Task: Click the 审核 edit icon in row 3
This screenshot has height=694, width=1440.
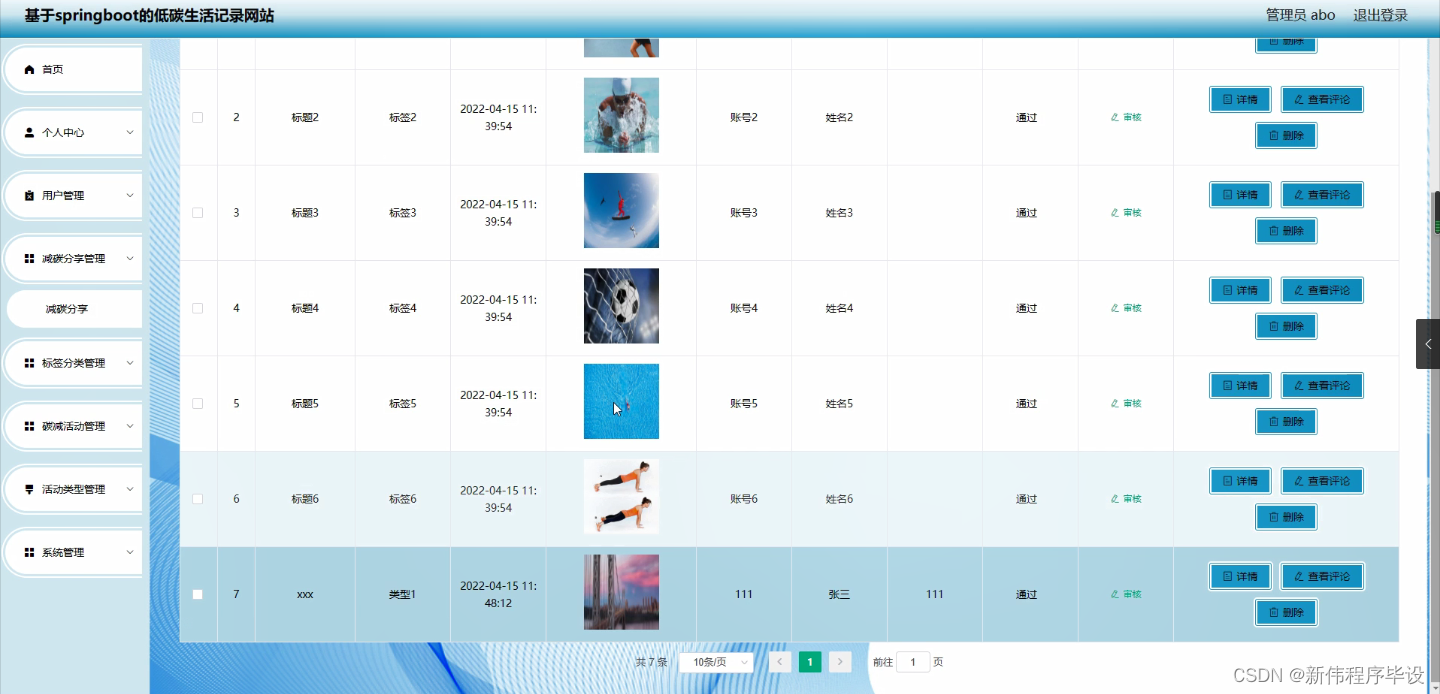Action: click(1115, 212)
